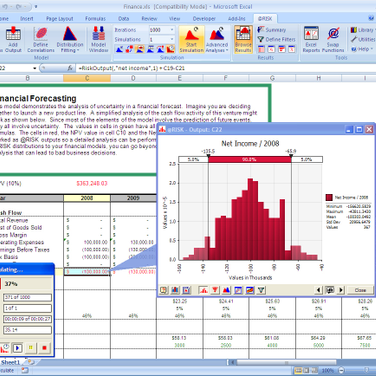Click the zoom out minus button
Image resolution: width=376 pixels, height=376 pixels.
click(341, 370)
